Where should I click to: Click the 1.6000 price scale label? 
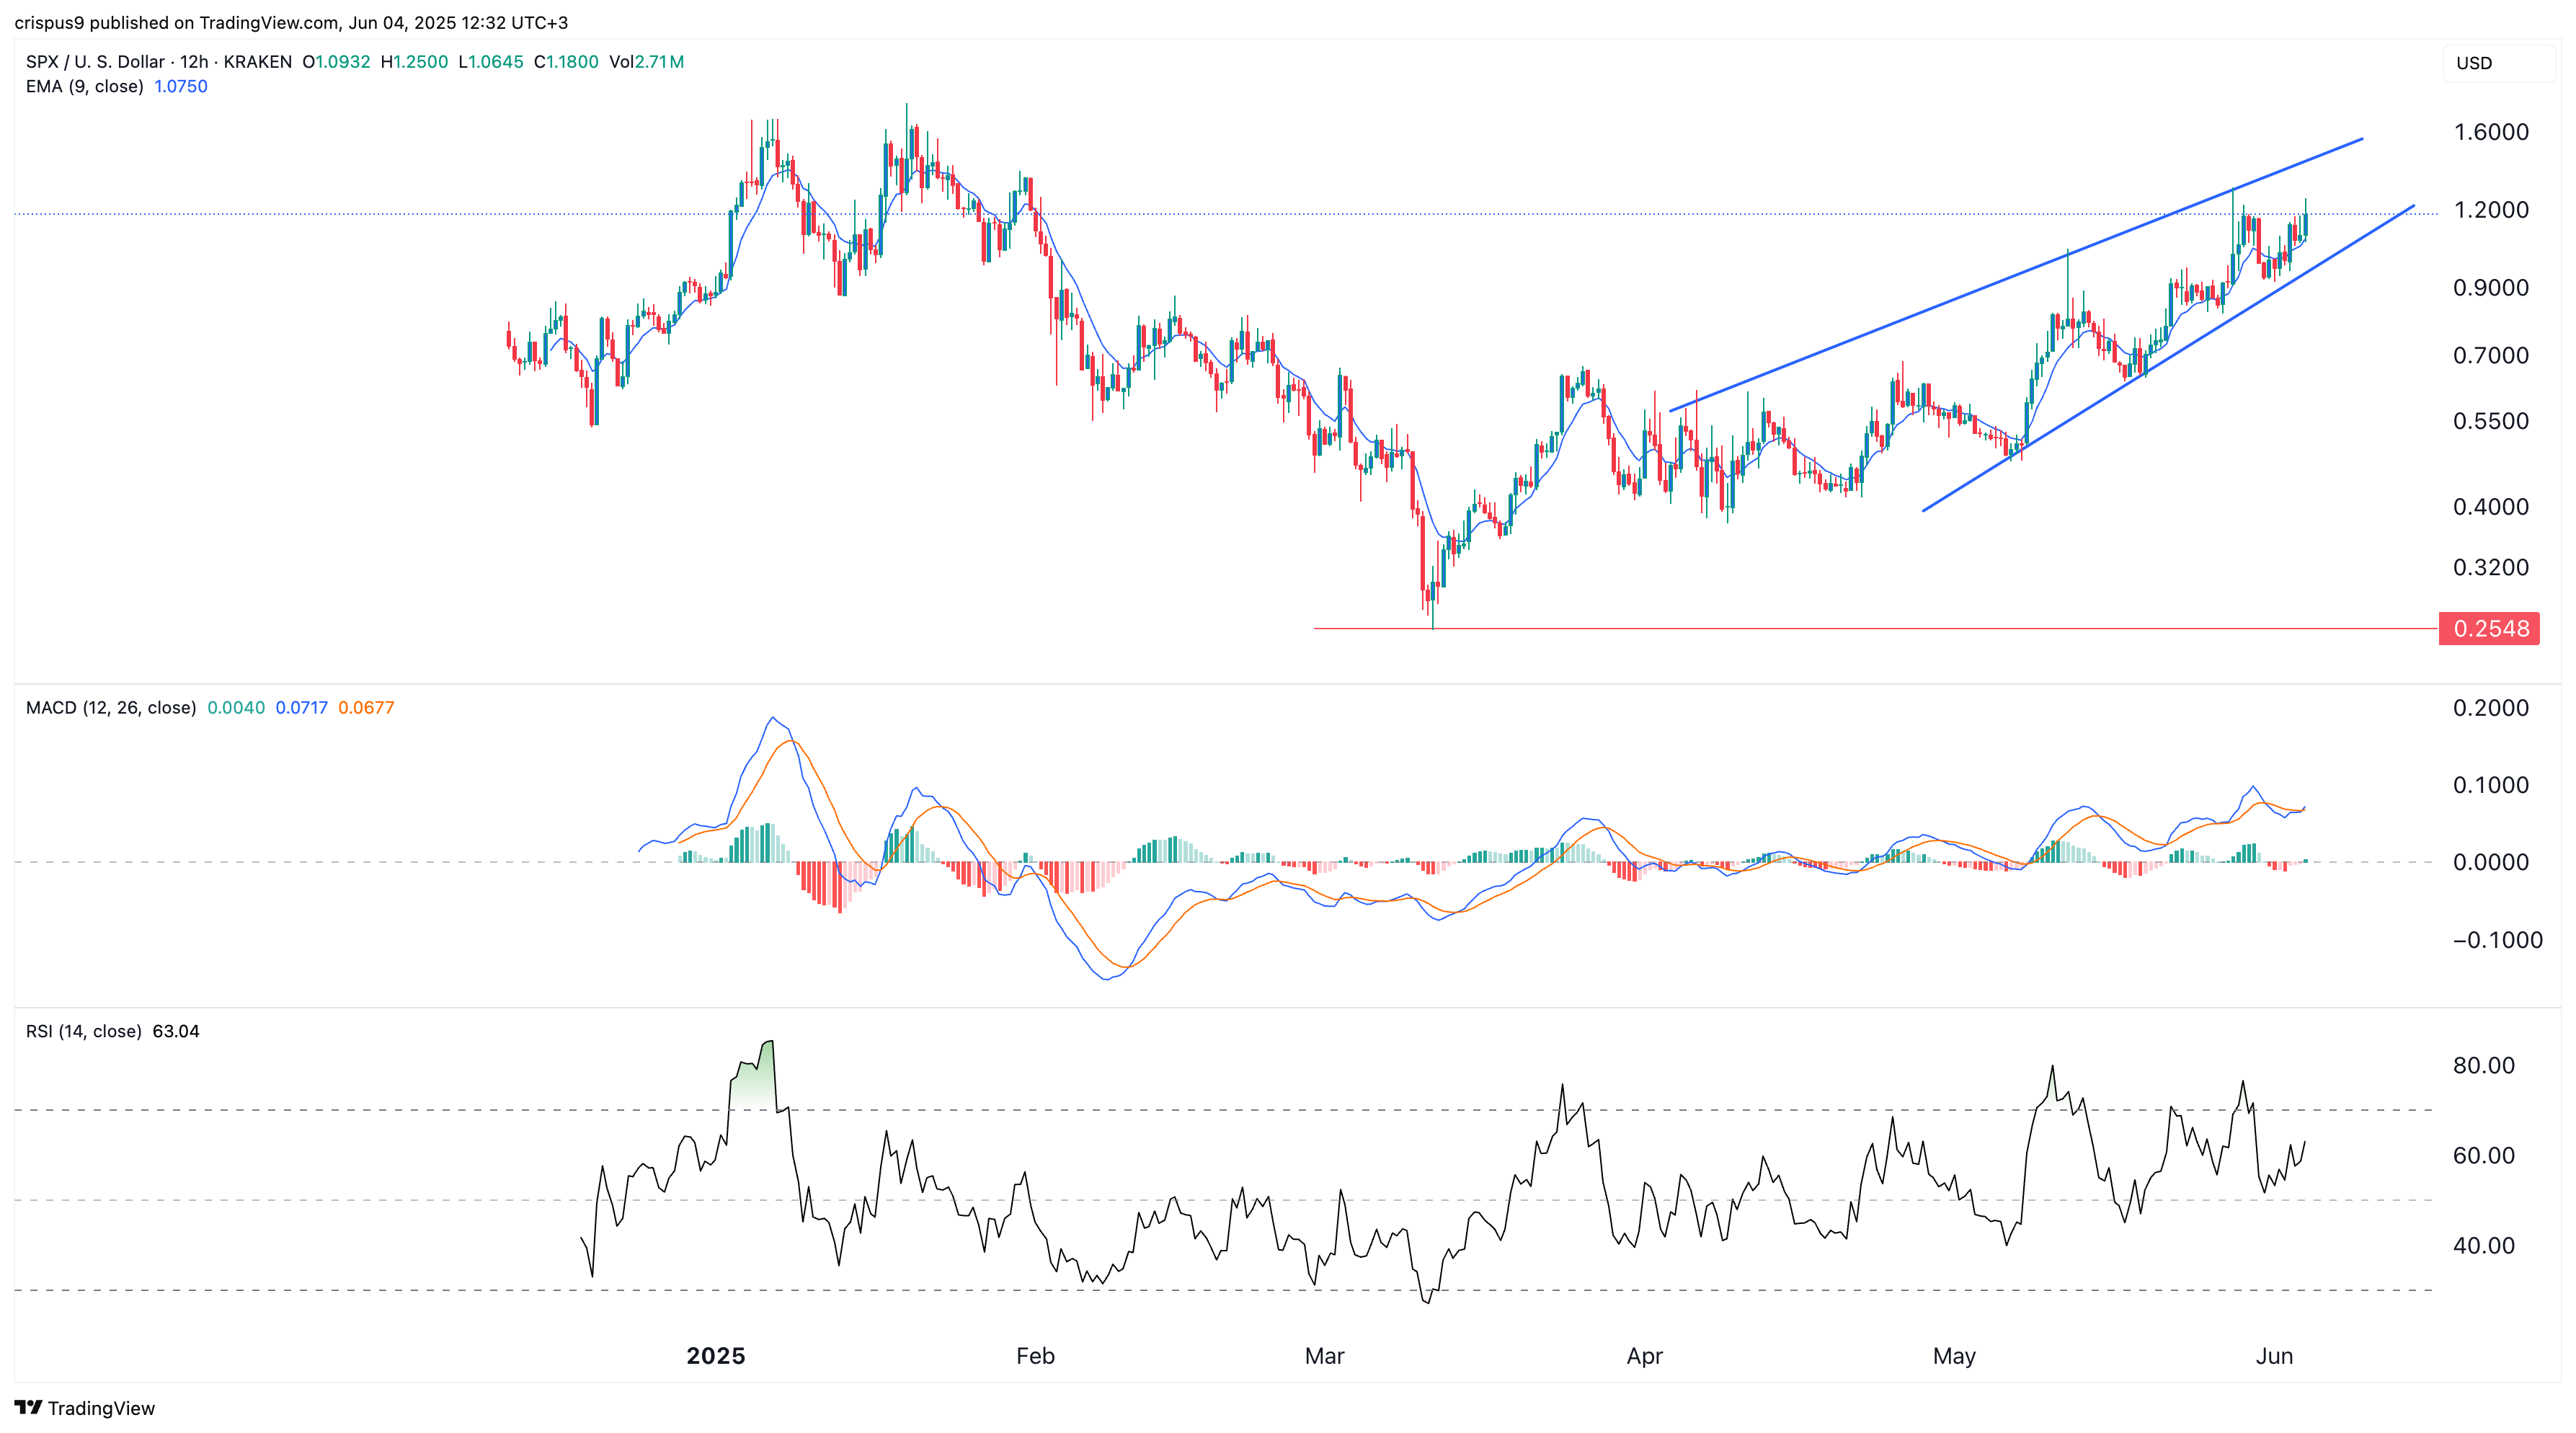click(2490, 132)
